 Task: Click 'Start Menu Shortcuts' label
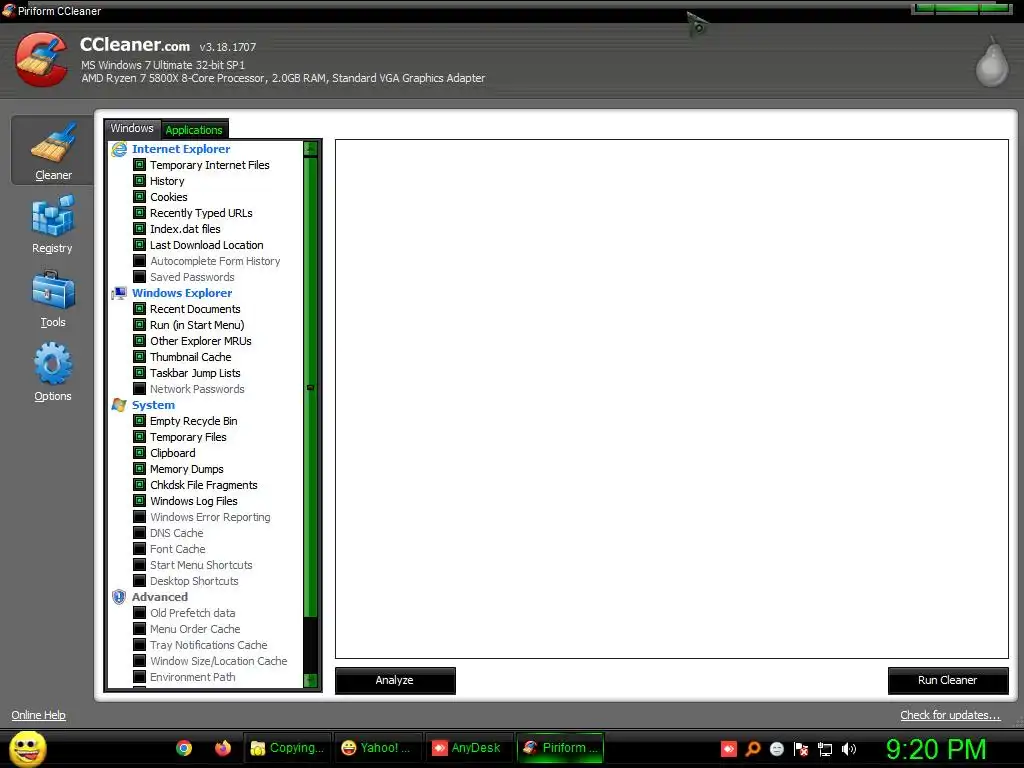[201, 565]
